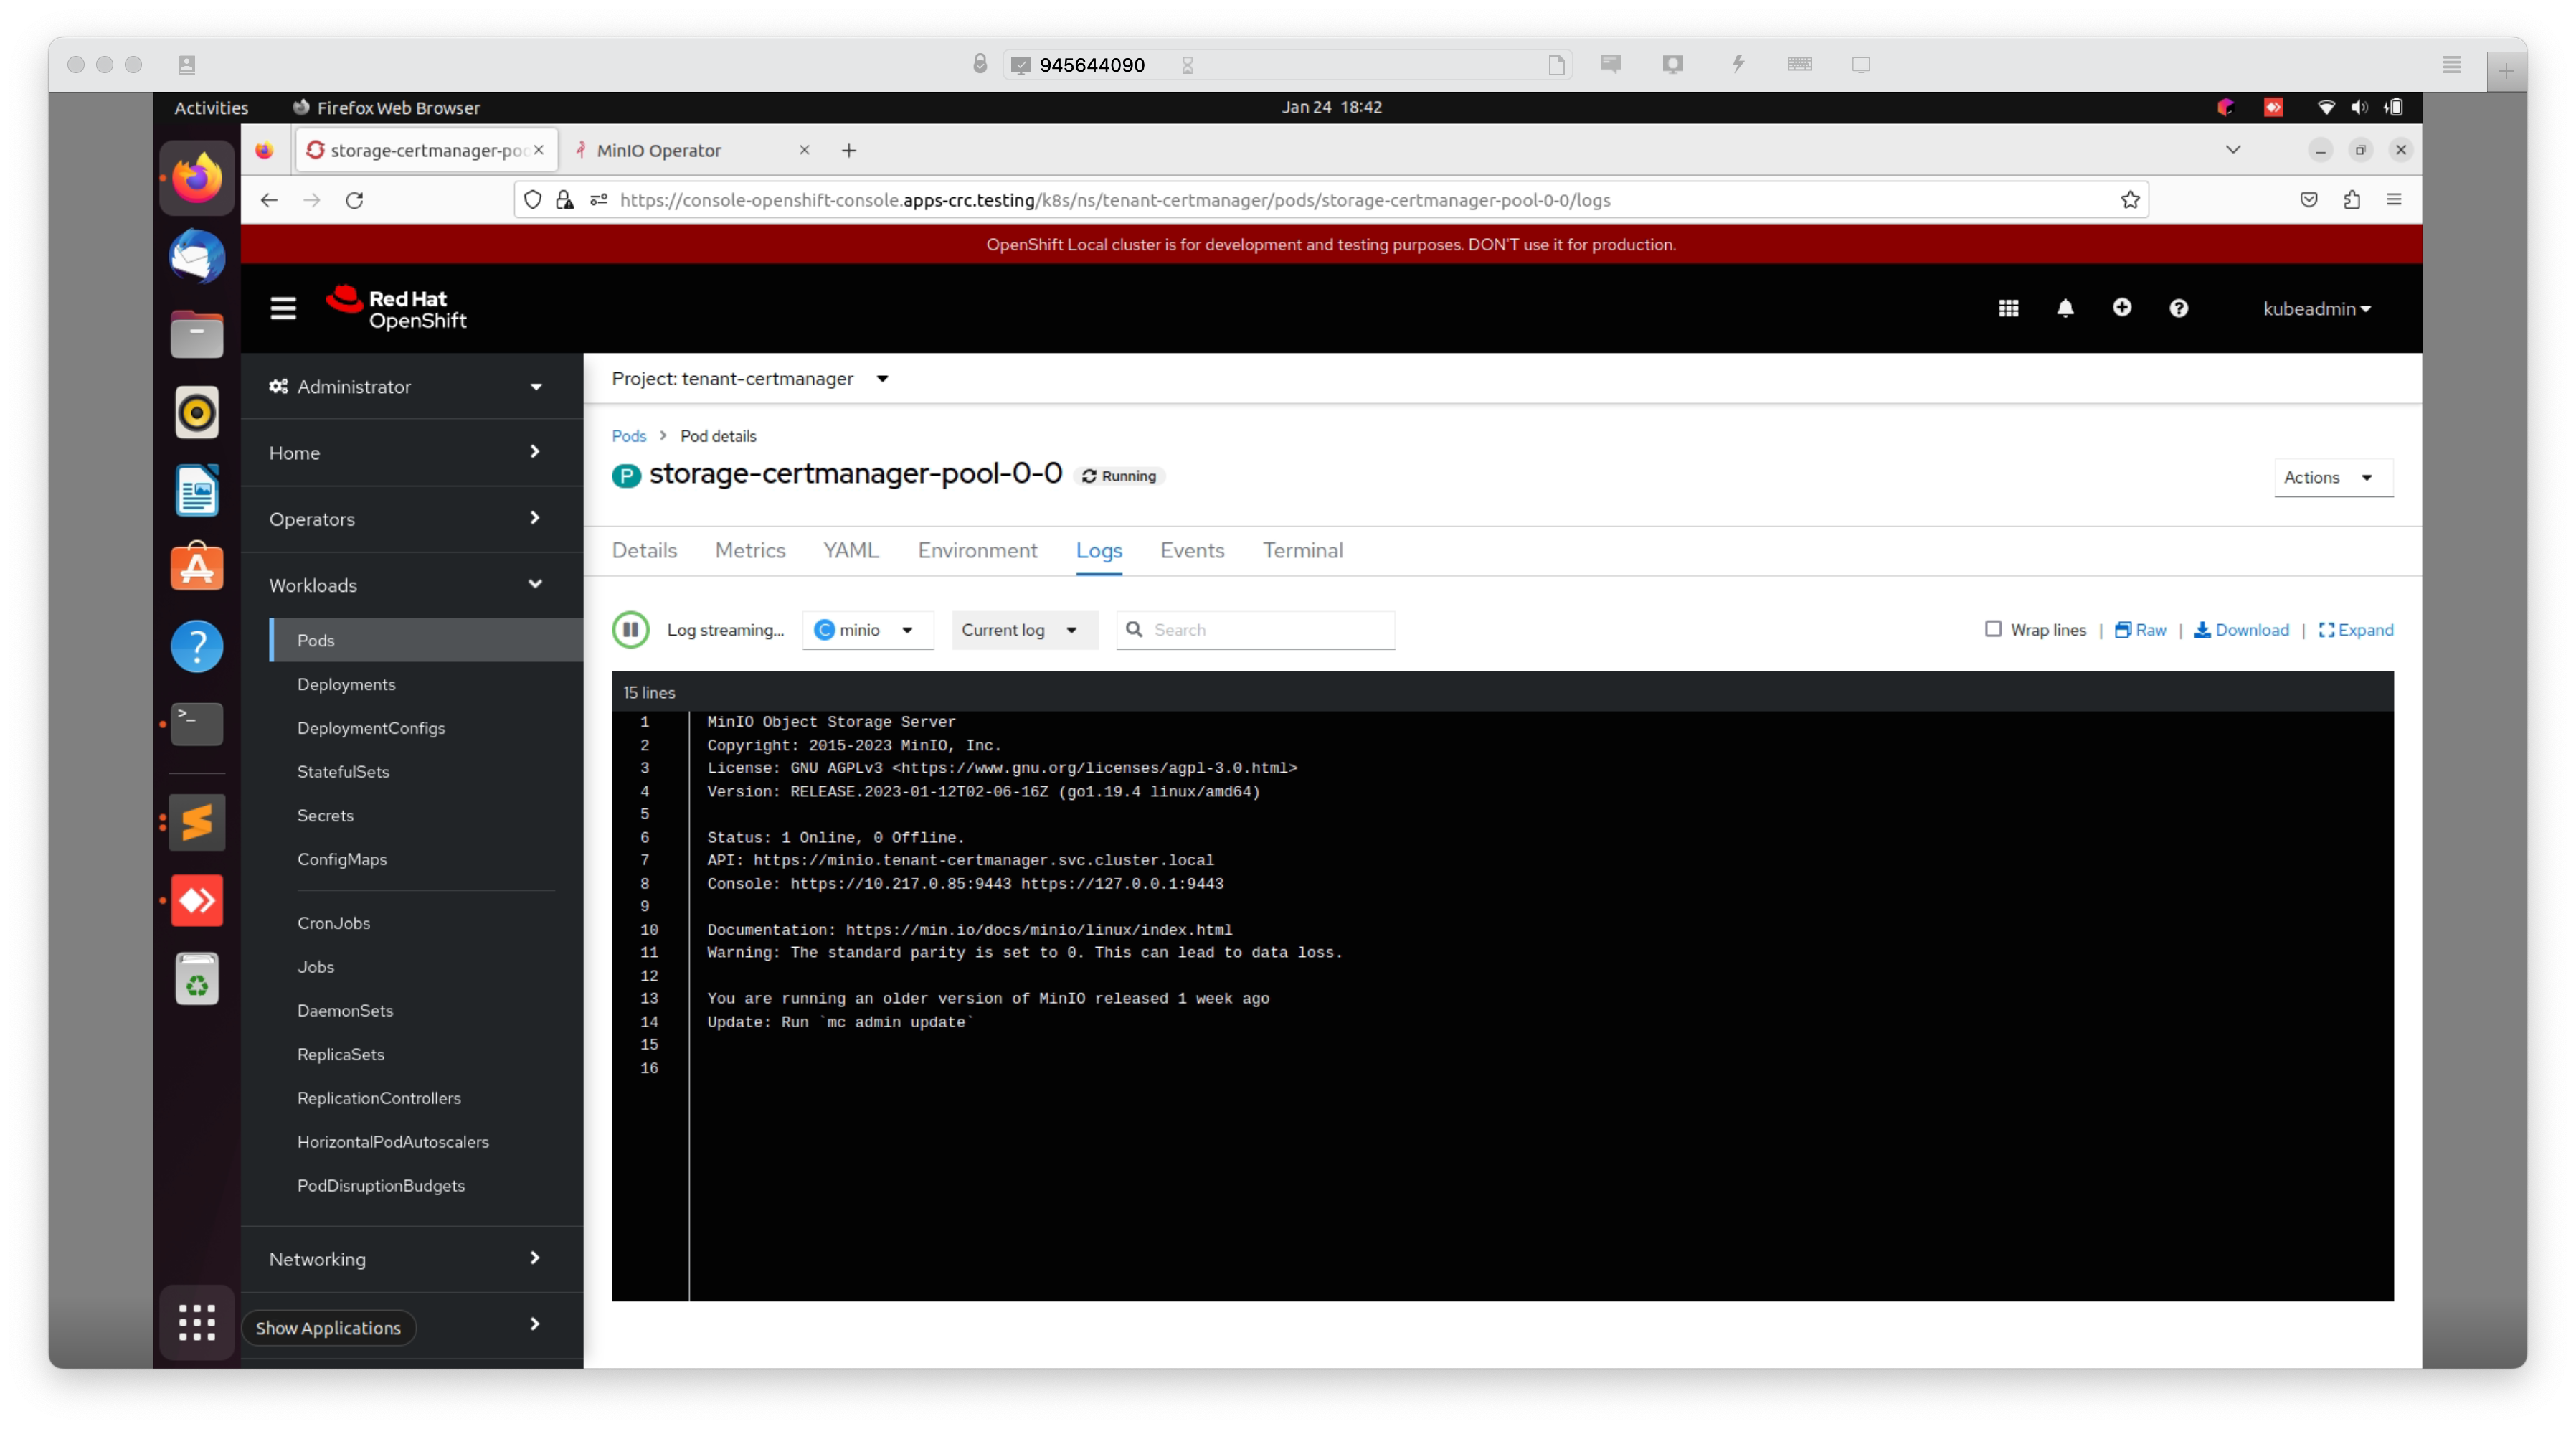Go to Pods breadcrumb link
2576x1429 pixels.
629,436
